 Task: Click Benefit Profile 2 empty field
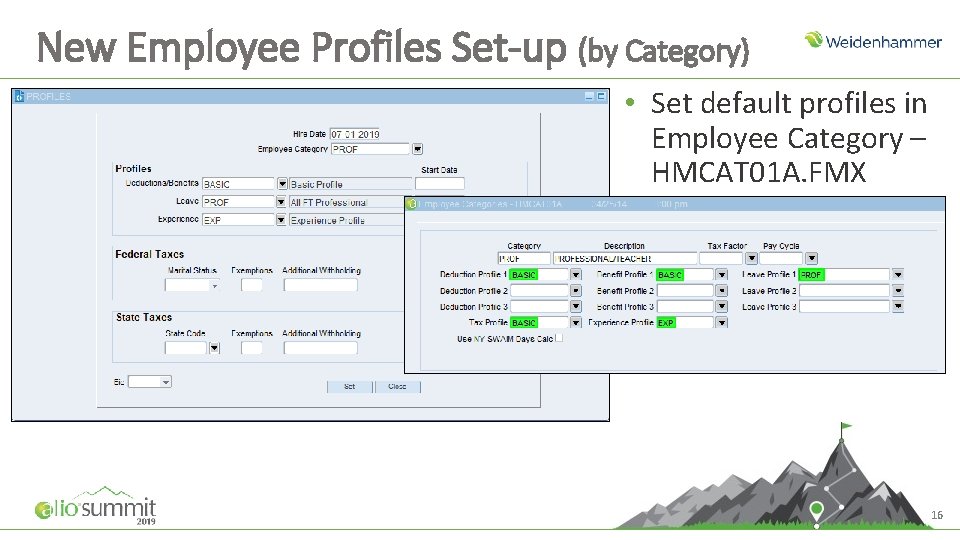pos(685,291)
